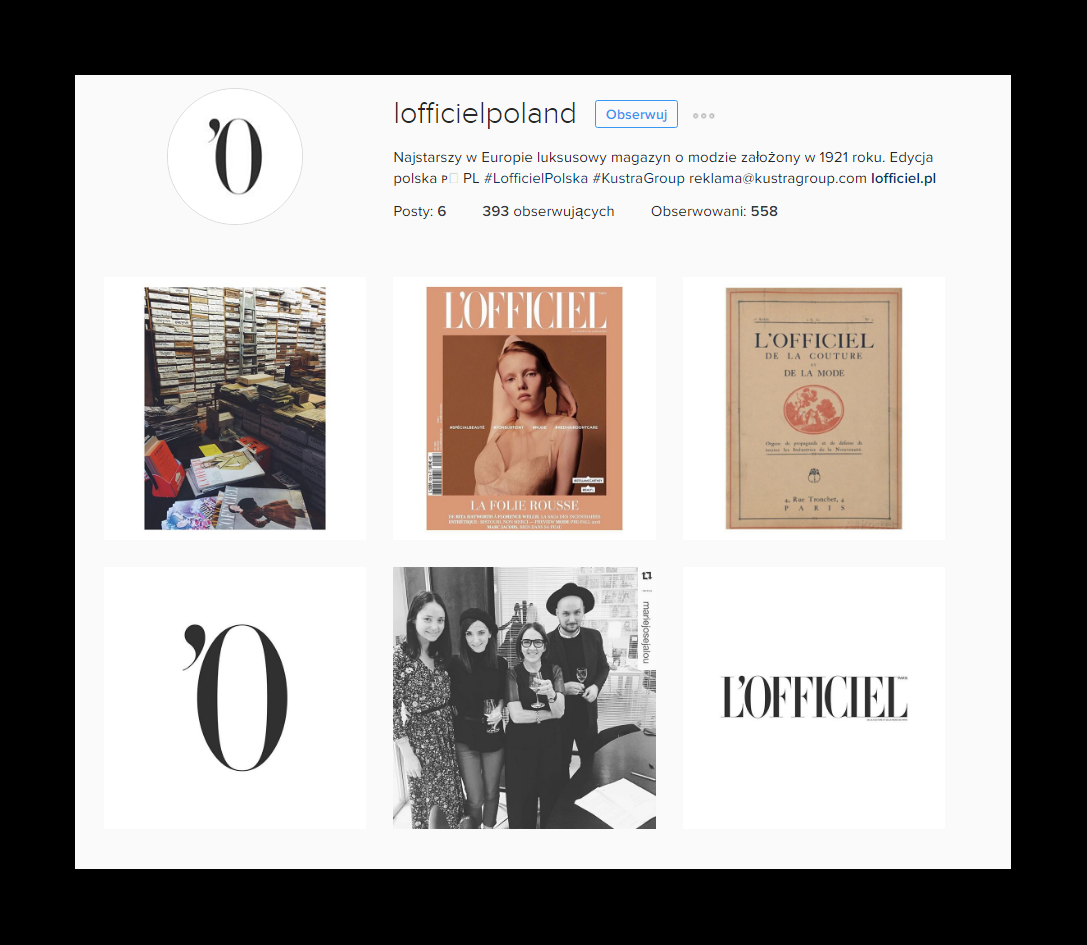
Task: Open the three-dots options menu
Action: click(704, 116)
